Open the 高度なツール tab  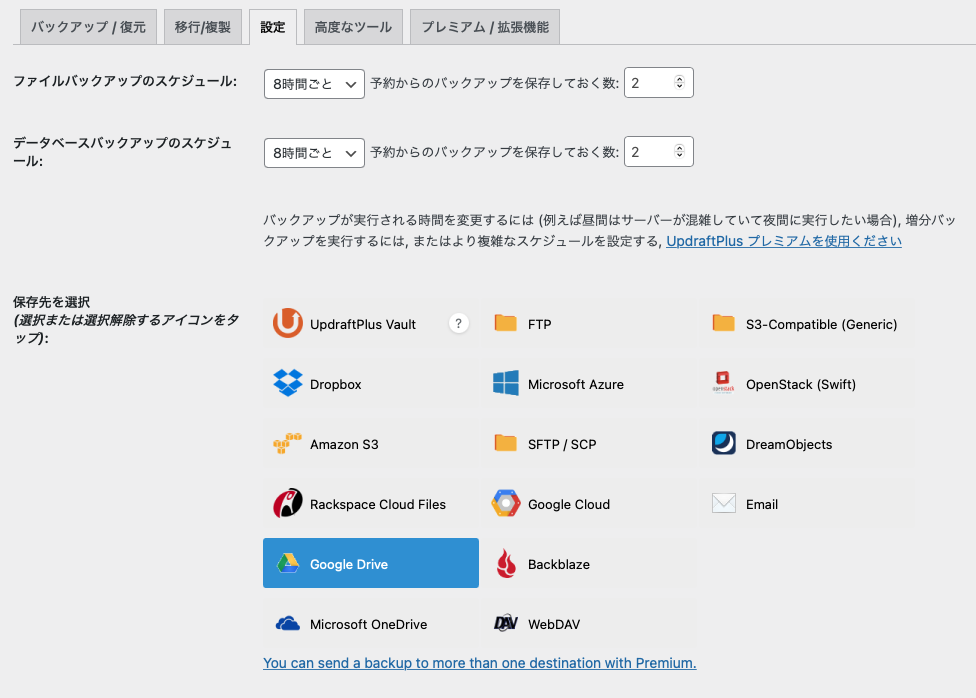click(354, 27)
